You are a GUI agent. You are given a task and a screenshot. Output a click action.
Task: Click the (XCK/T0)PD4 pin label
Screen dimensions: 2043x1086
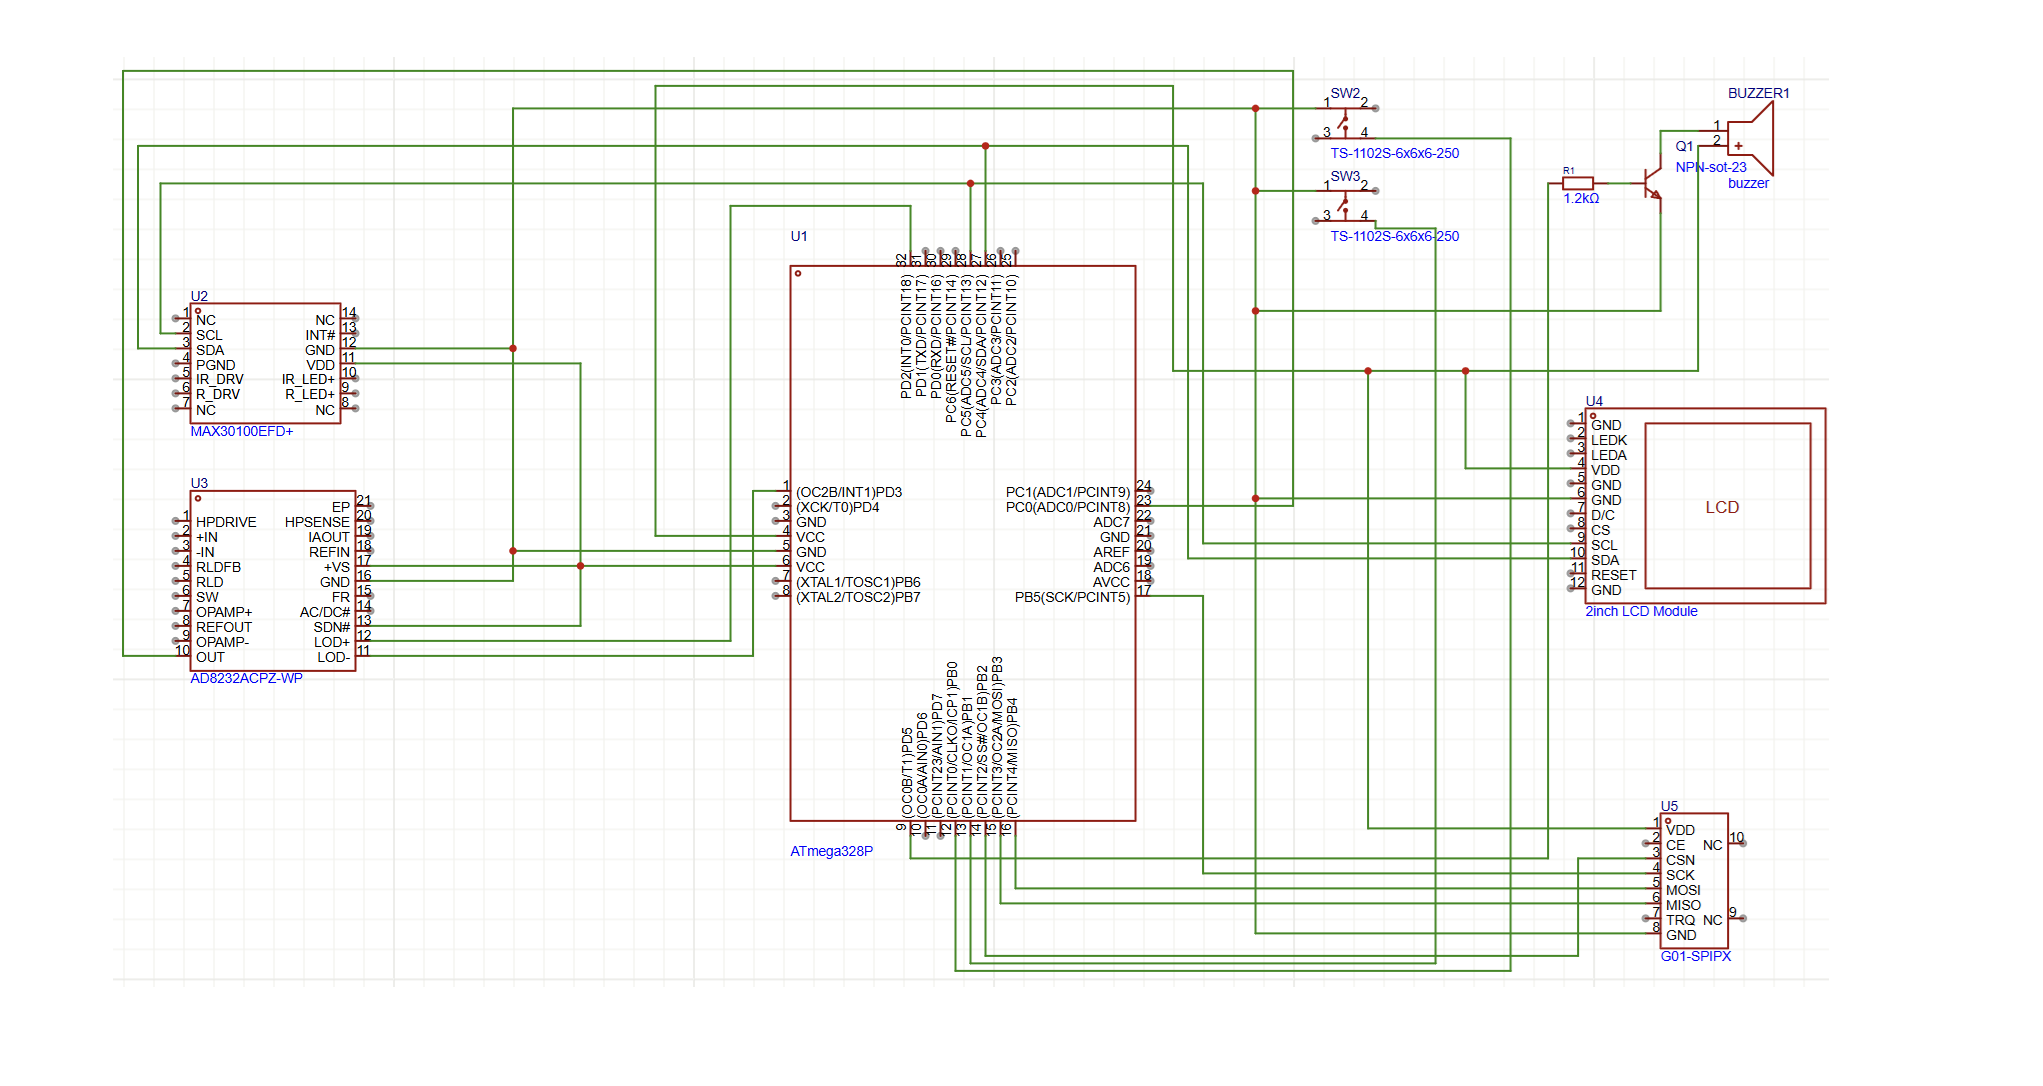coord(838,507)
